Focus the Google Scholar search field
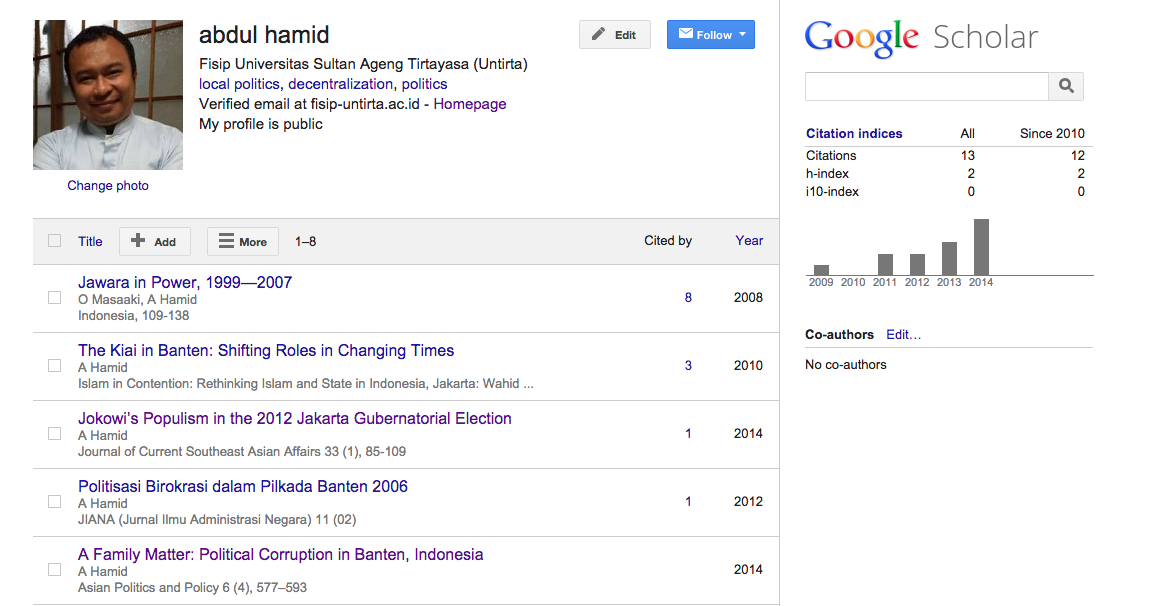This screenshot has height=606, width=1165. (x=926, y=86)
